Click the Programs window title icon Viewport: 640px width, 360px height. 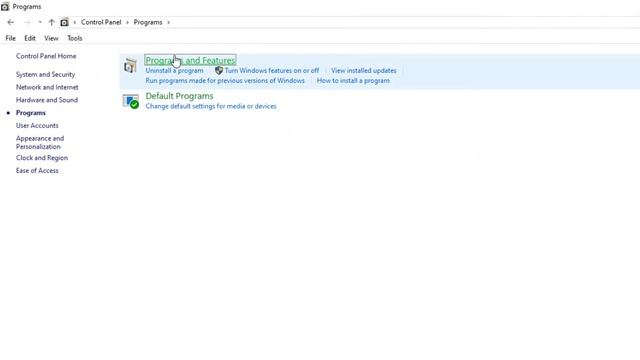click(x=5, y=7)
